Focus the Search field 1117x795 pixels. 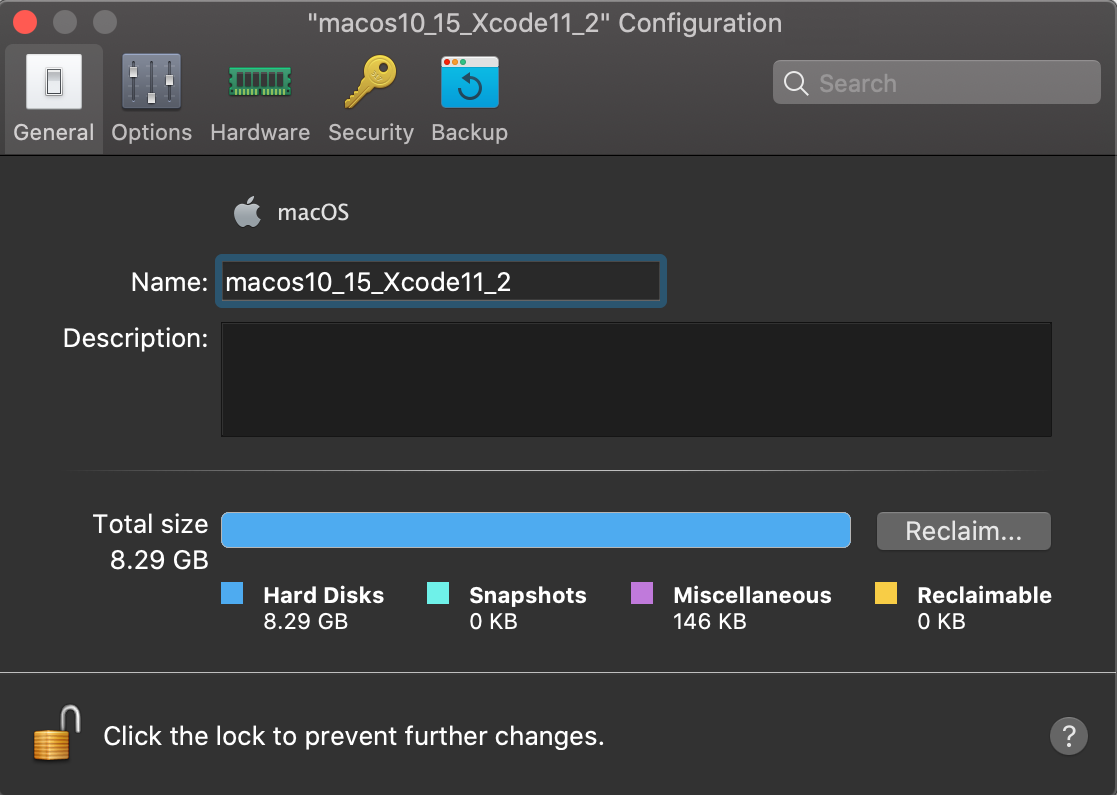950,83
